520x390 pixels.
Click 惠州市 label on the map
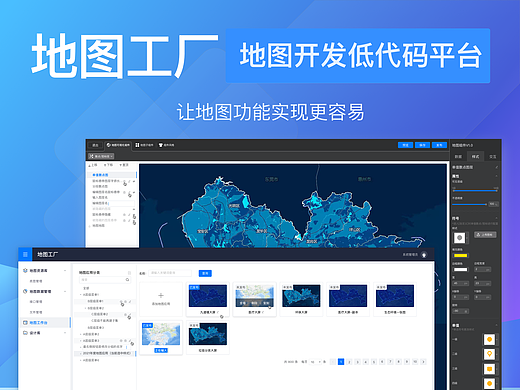(x=364, y=179)
